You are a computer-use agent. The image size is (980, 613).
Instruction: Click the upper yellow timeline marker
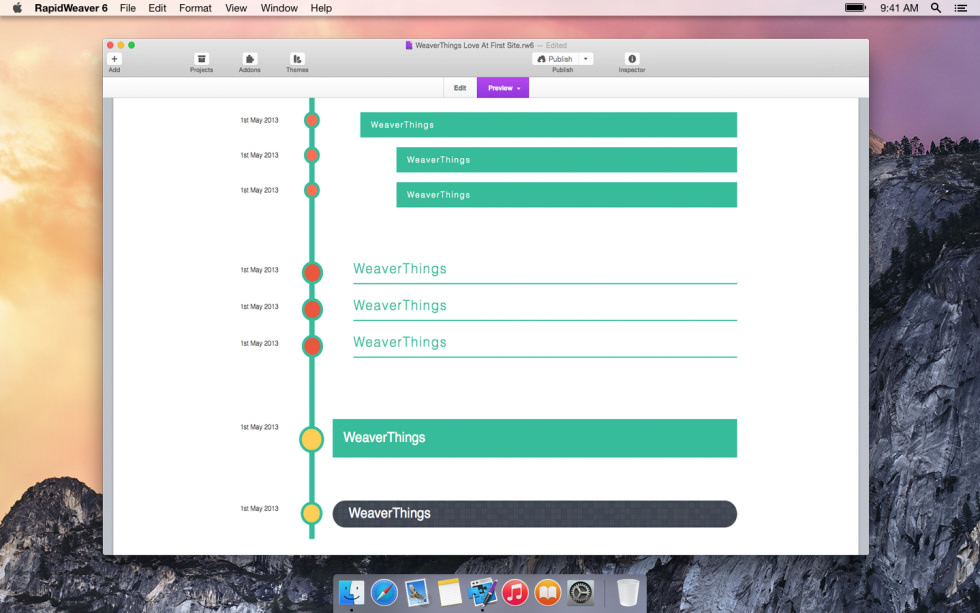(x=311, y=439)
